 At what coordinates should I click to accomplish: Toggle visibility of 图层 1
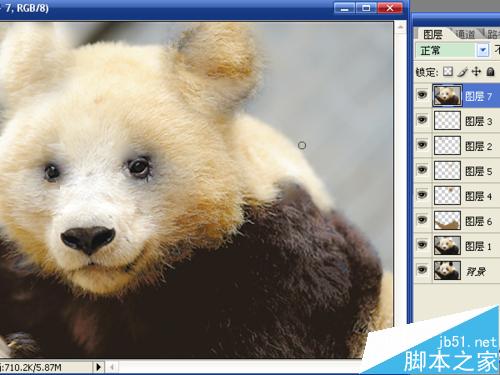pos(422,245)
